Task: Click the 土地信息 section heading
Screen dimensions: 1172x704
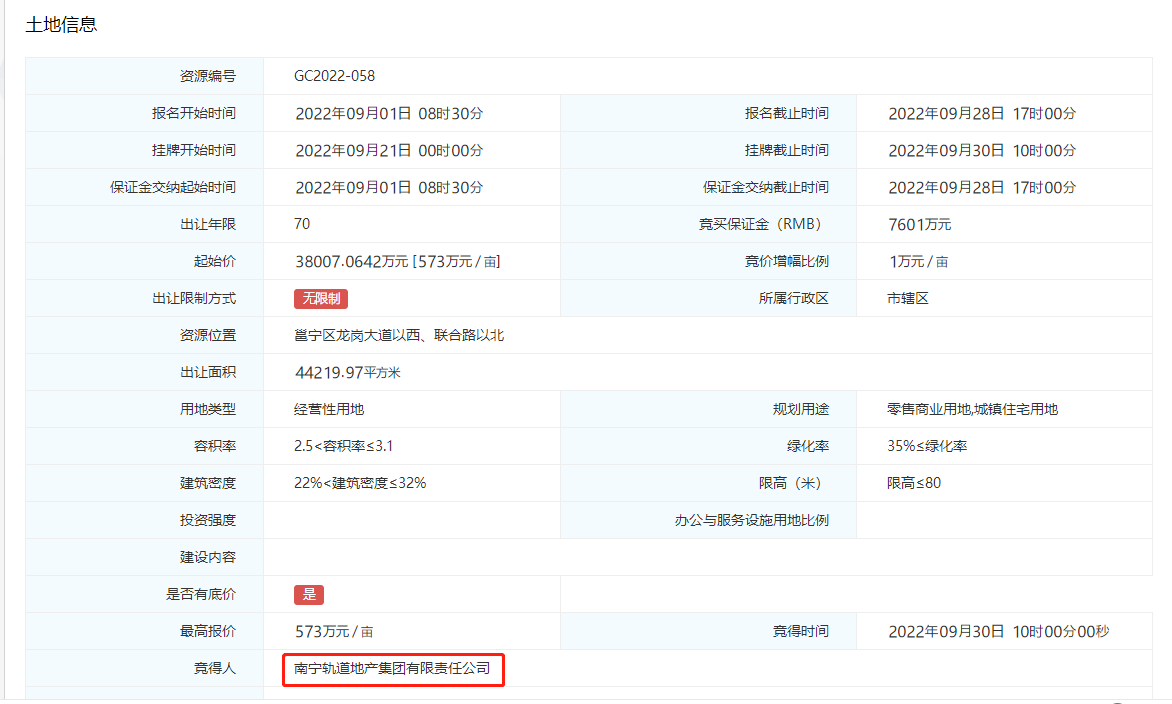Action: [x=61, y=25]
